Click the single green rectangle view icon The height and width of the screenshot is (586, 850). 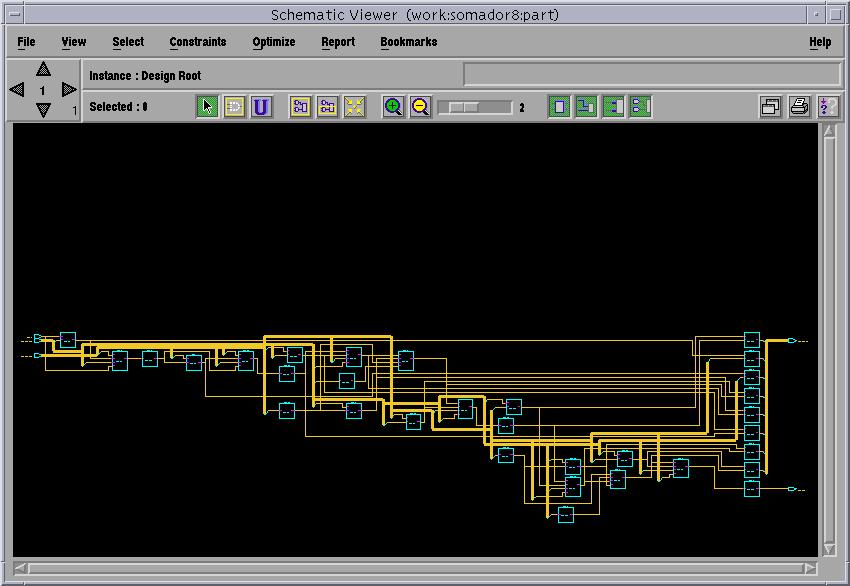559,106
